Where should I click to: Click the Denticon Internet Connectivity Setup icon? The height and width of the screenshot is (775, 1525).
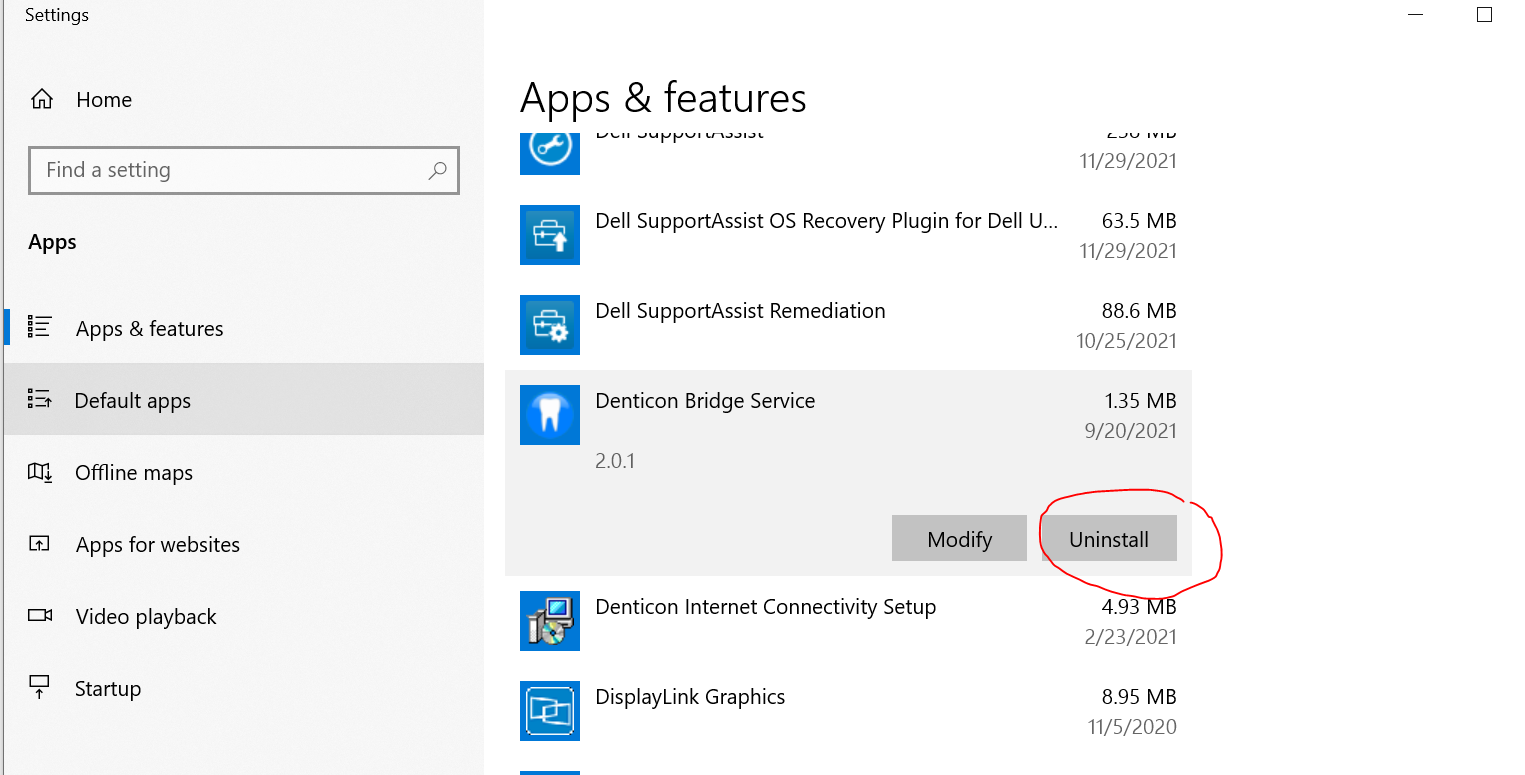(550, 621)
